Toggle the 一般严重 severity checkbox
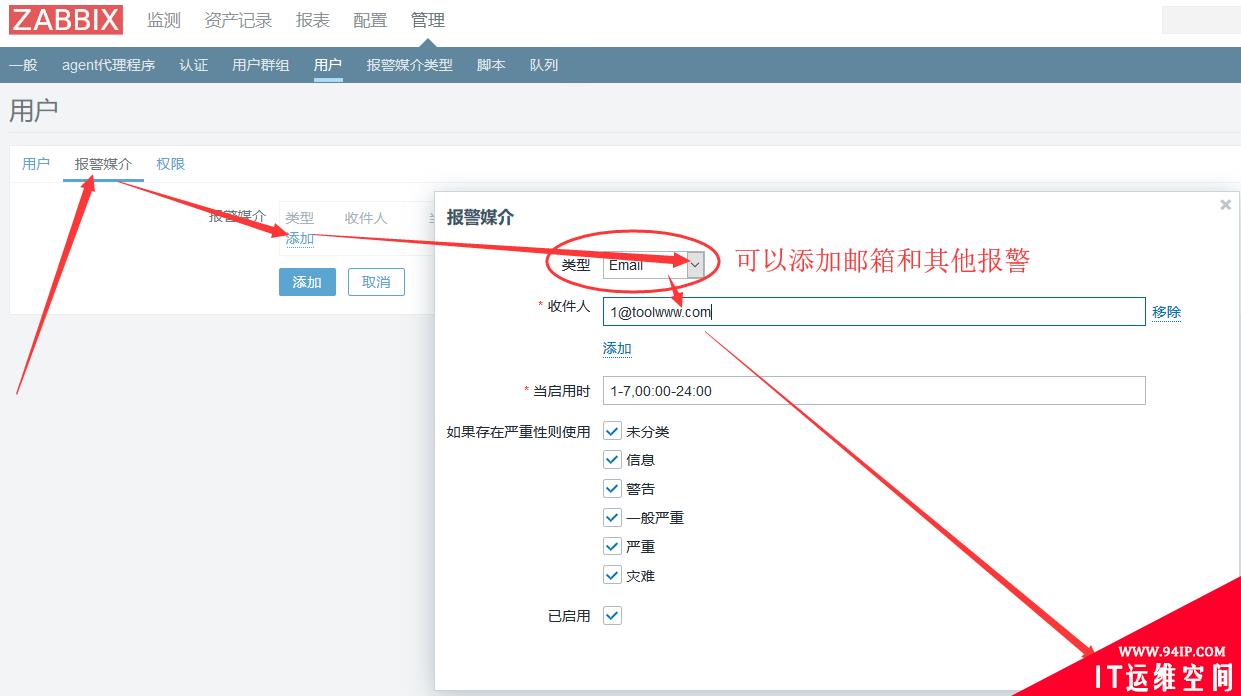This screenshot has height=696, width=1241. pyautogui.click(x=613, y=518)
